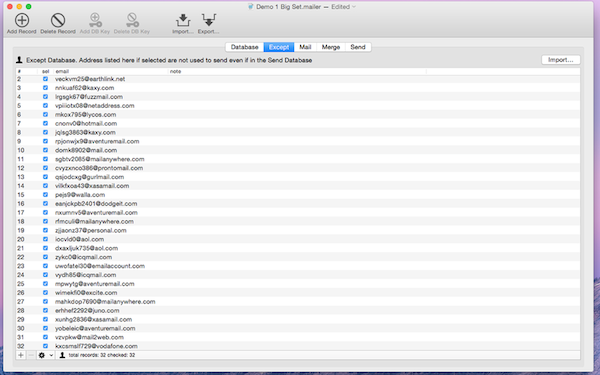Click the Delete Record toolbar icon

[x=58, y=20]
